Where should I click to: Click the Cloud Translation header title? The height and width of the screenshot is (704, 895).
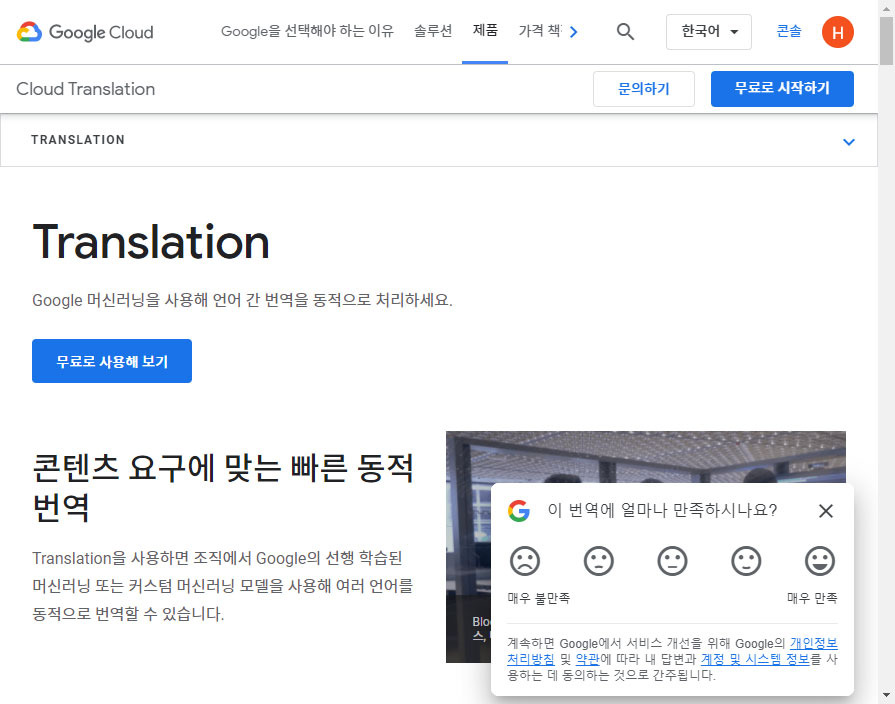(86, 89)
